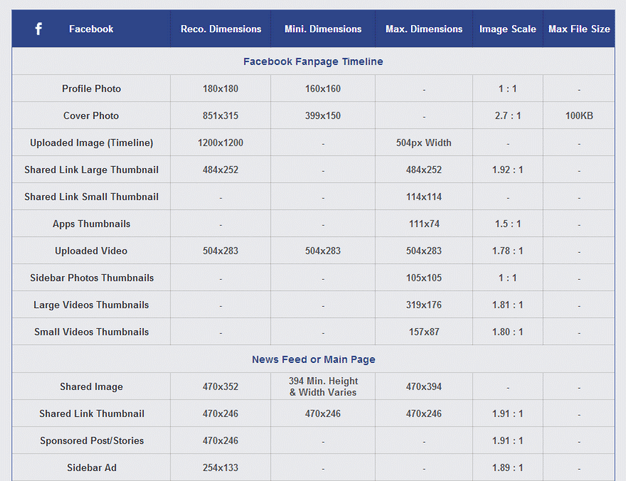
Task: Click the 394 Min. Height & Width Varies cell
Action: (323, 386)
